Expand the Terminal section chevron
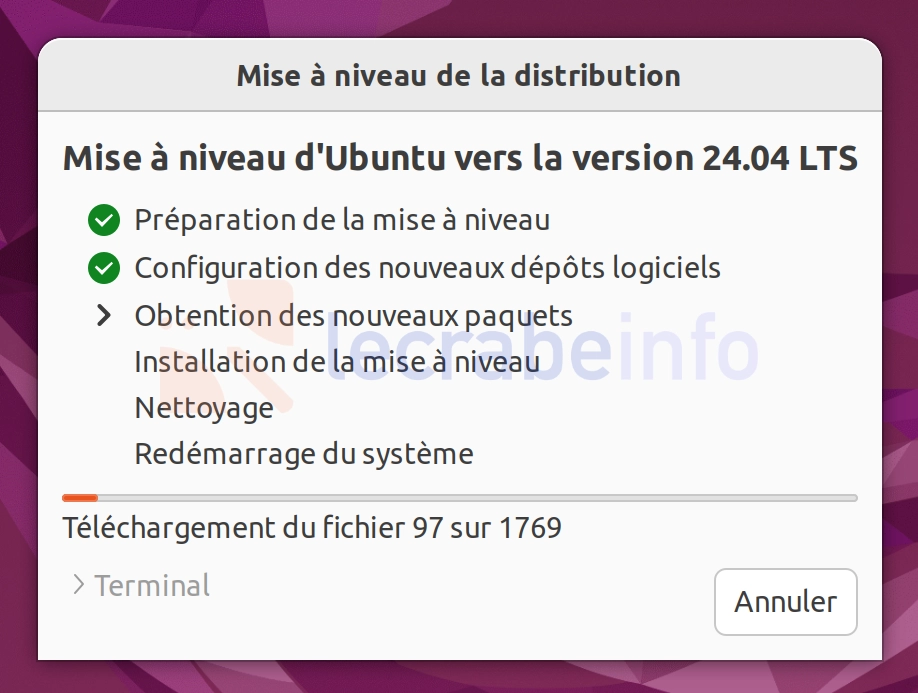Image resolution: width=918 pixels, height=693 pixels. coord(78,585)
